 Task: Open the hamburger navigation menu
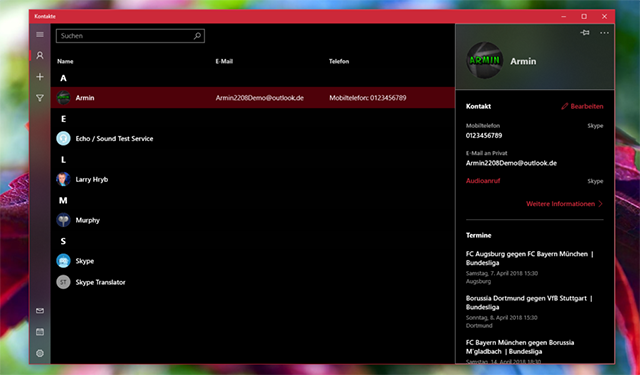click(40, 35)
